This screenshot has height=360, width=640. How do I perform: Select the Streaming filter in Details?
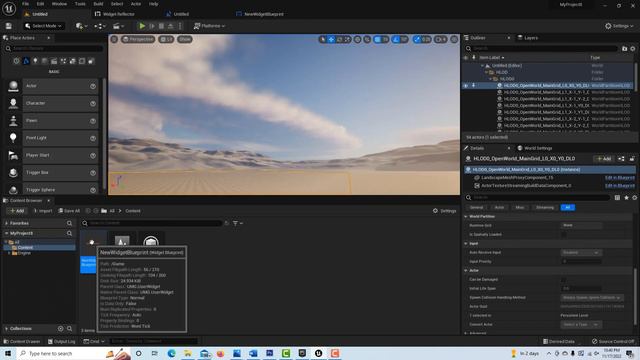(545, 207)
